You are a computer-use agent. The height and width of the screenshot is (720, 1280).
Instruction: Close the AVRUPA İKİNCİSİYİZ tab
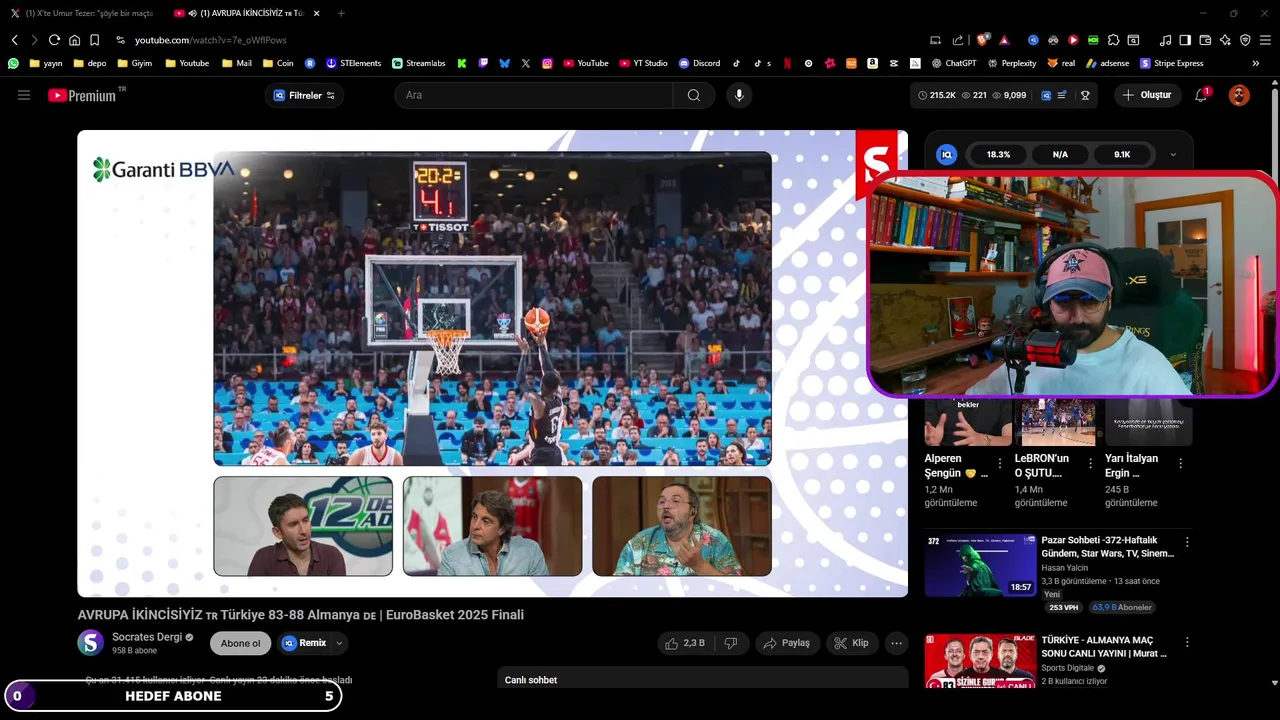click(317, 13)
